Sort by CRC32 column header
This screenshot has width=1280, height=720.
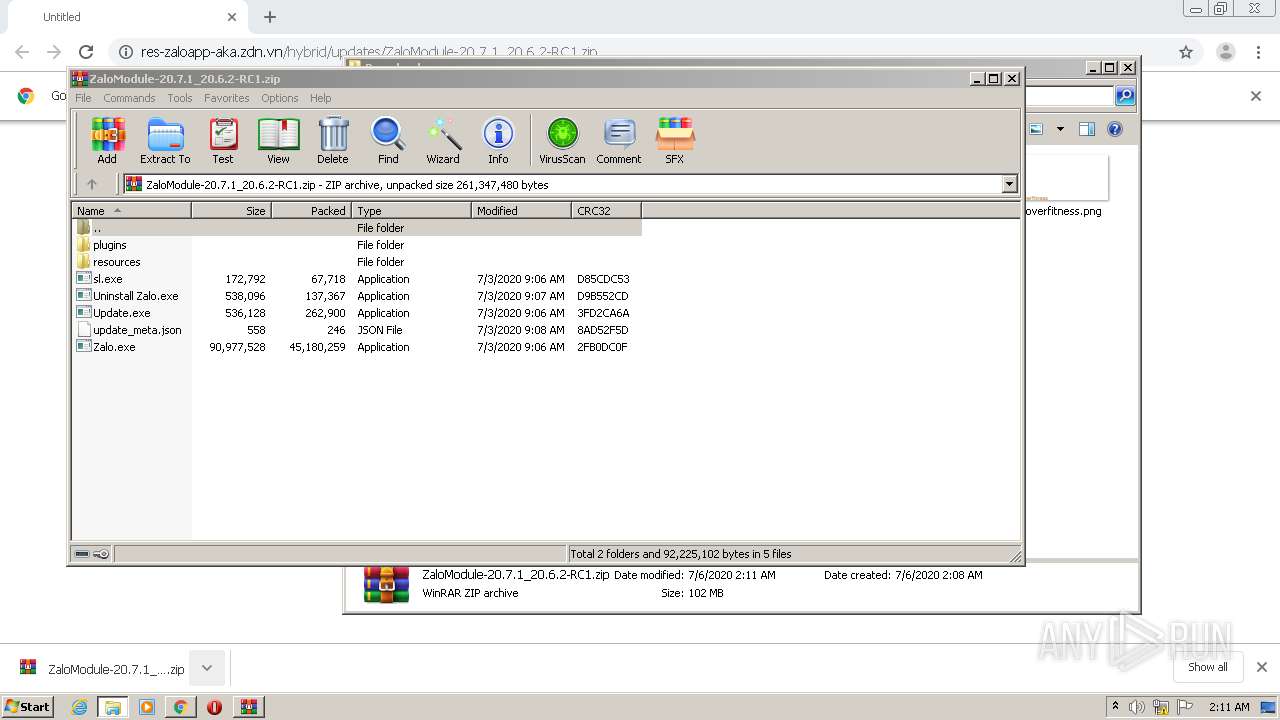[606, 211]
